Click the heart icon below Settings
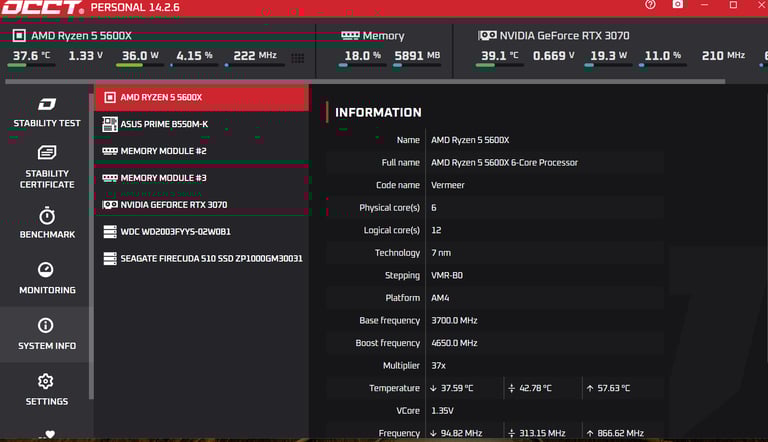Screen dimensions: 768x442 coord(50,434)
